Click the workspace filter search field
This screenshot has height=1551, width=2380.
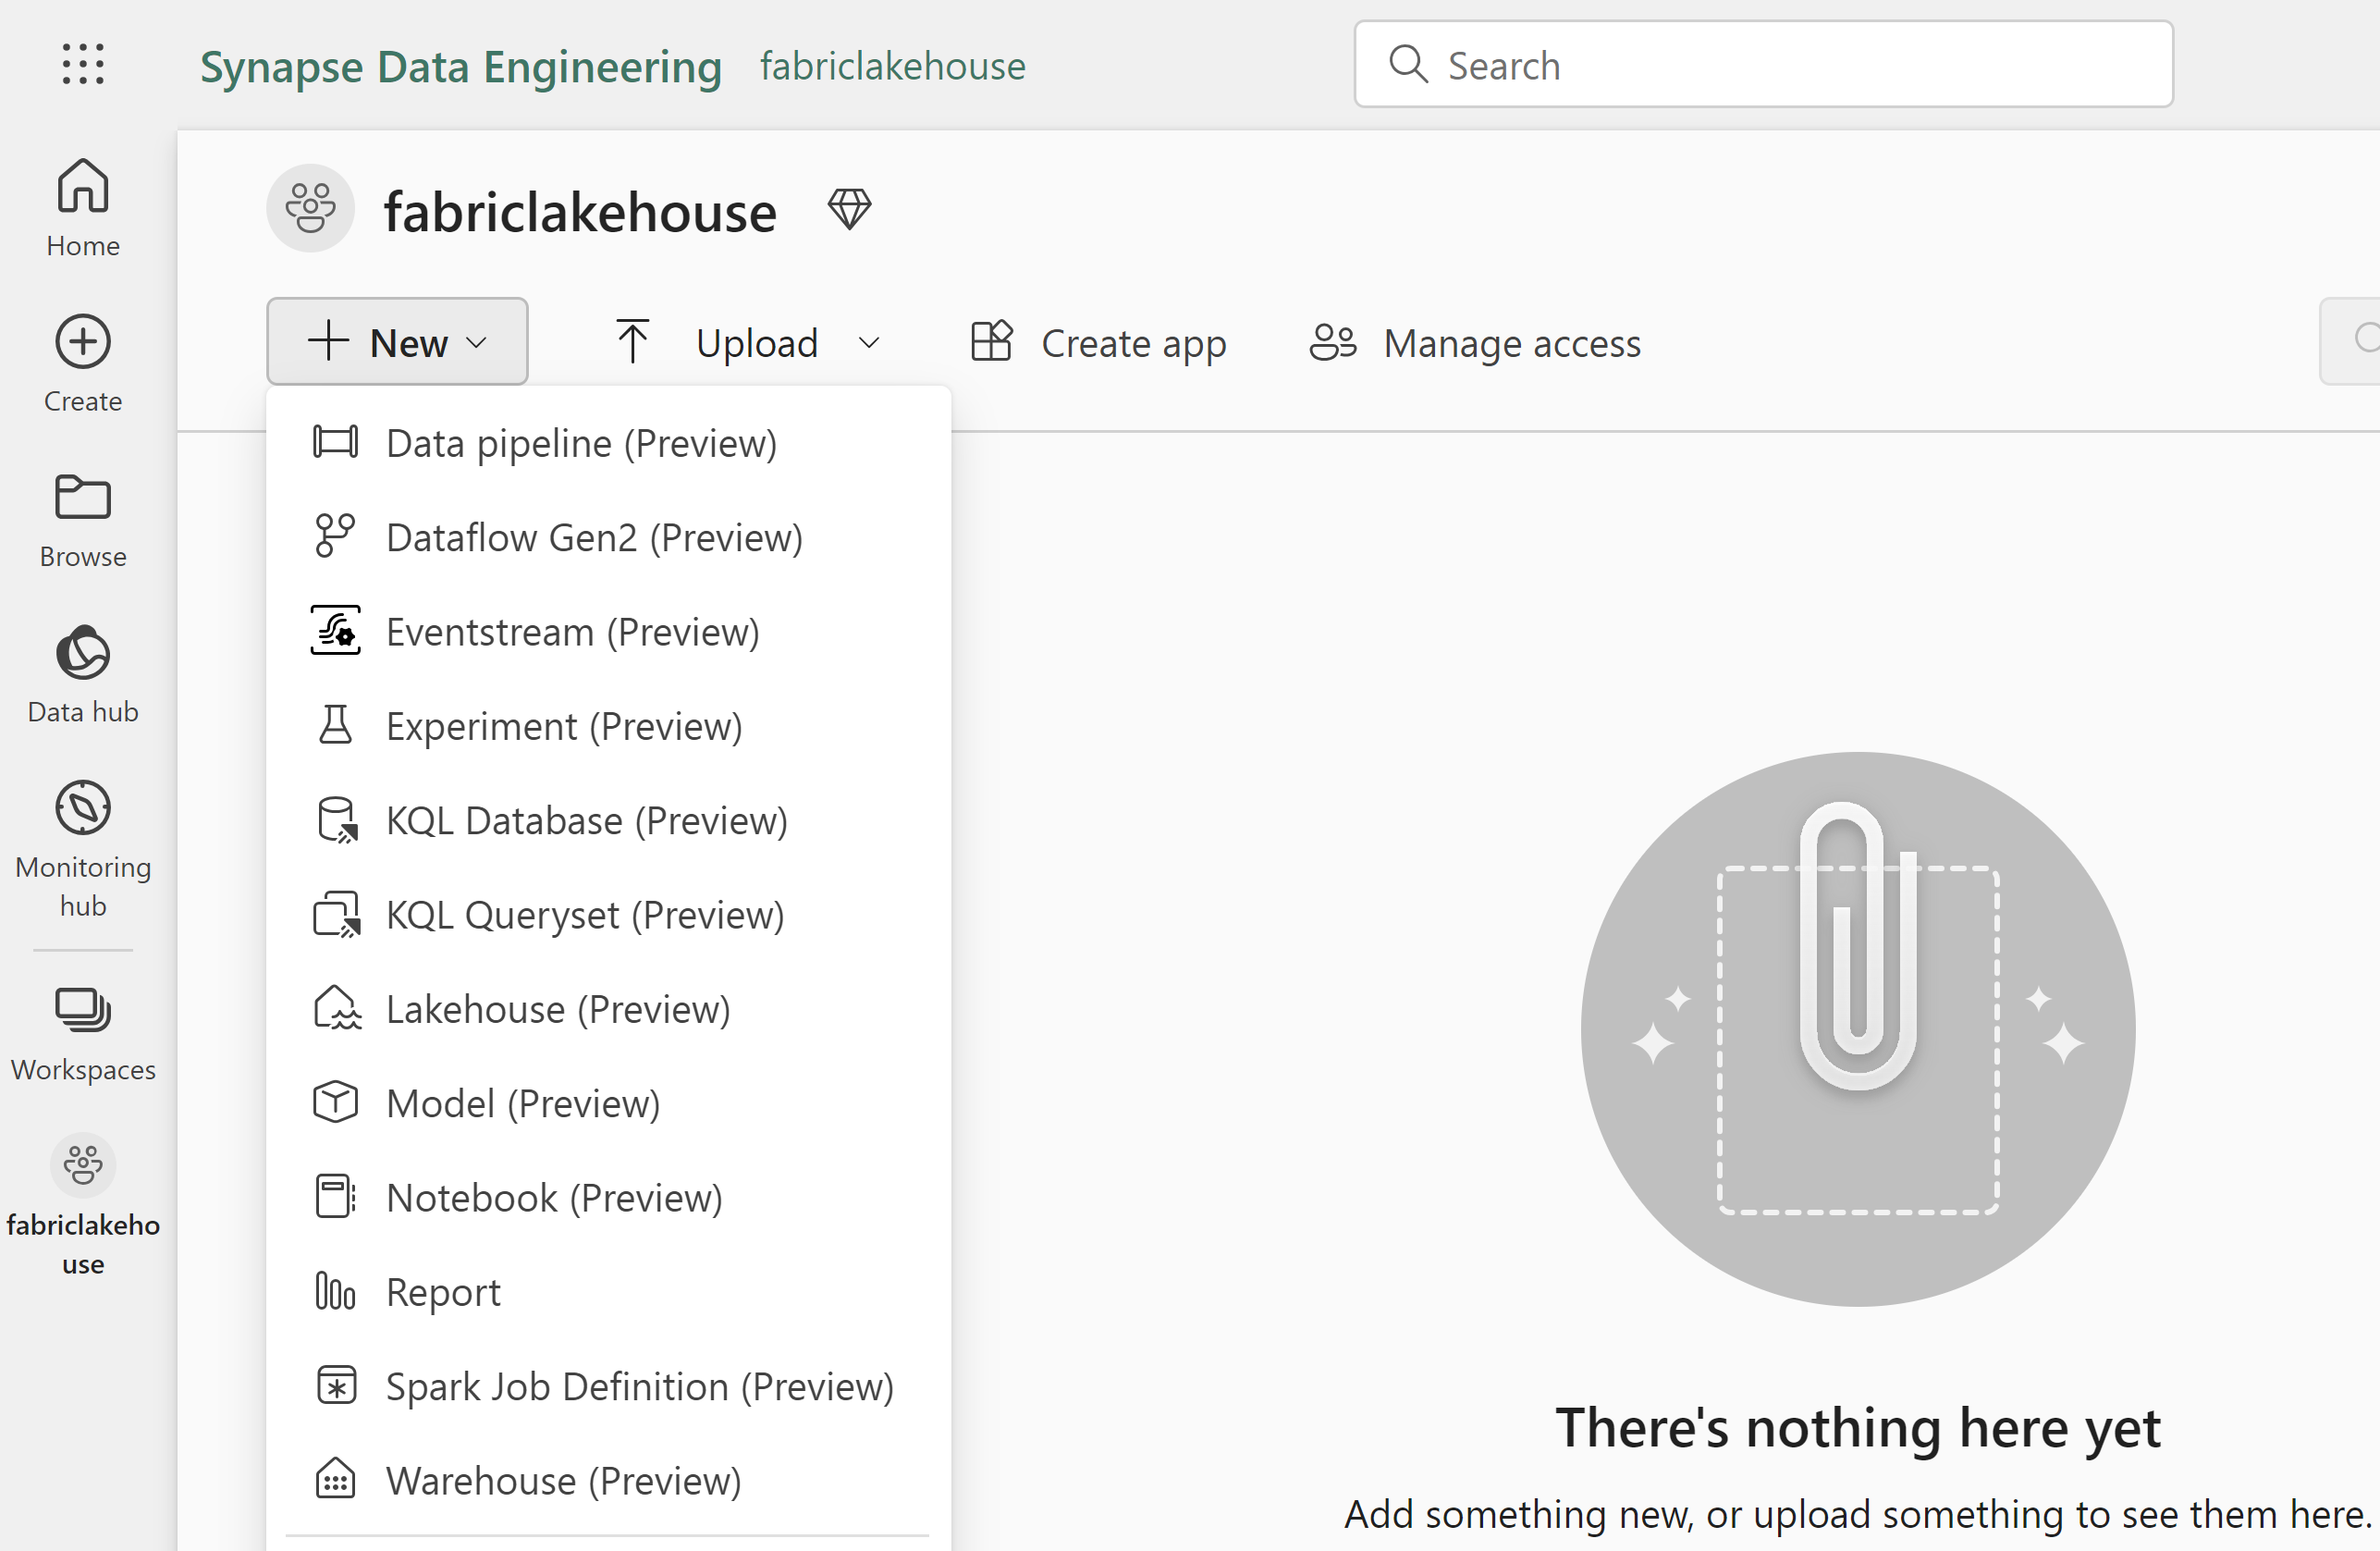coord(2350,341)
